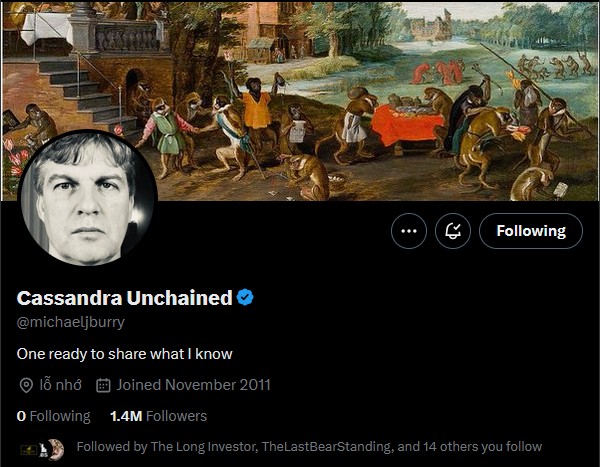Click the location pin icon
This screenshot has height=467, width=600.
click(27, 385)
